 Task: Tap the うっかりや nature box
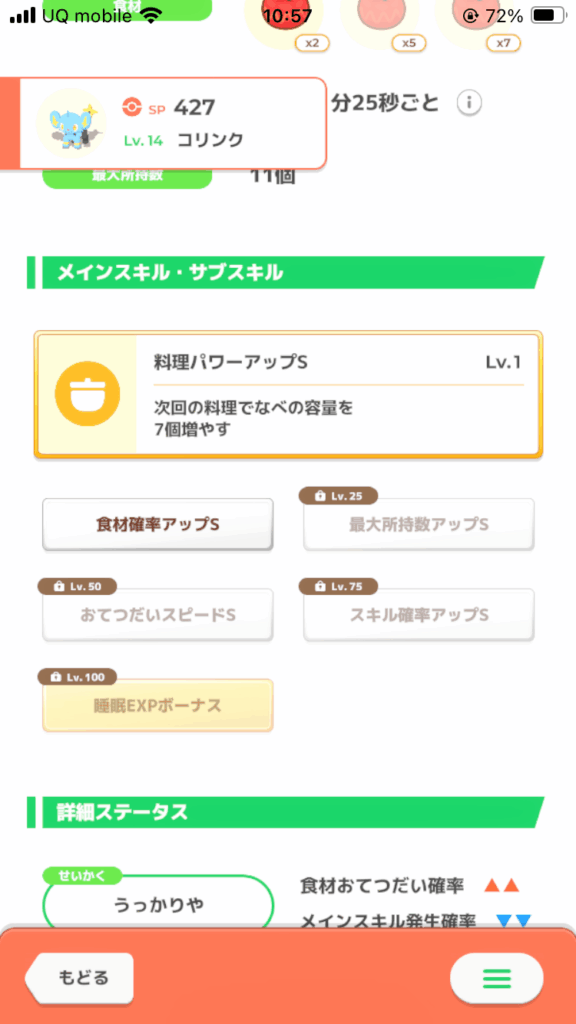click(158, 904)
